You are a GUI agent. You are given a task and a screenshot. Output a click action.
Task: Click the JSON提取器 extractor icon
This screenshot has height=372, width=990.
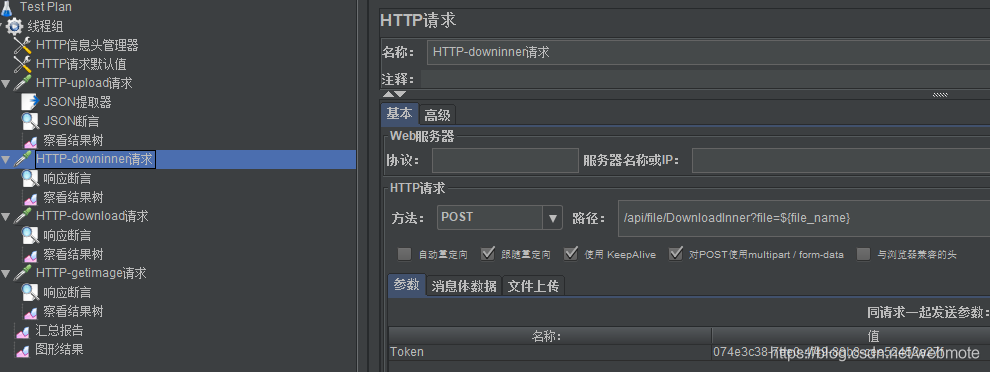(30, 102)
